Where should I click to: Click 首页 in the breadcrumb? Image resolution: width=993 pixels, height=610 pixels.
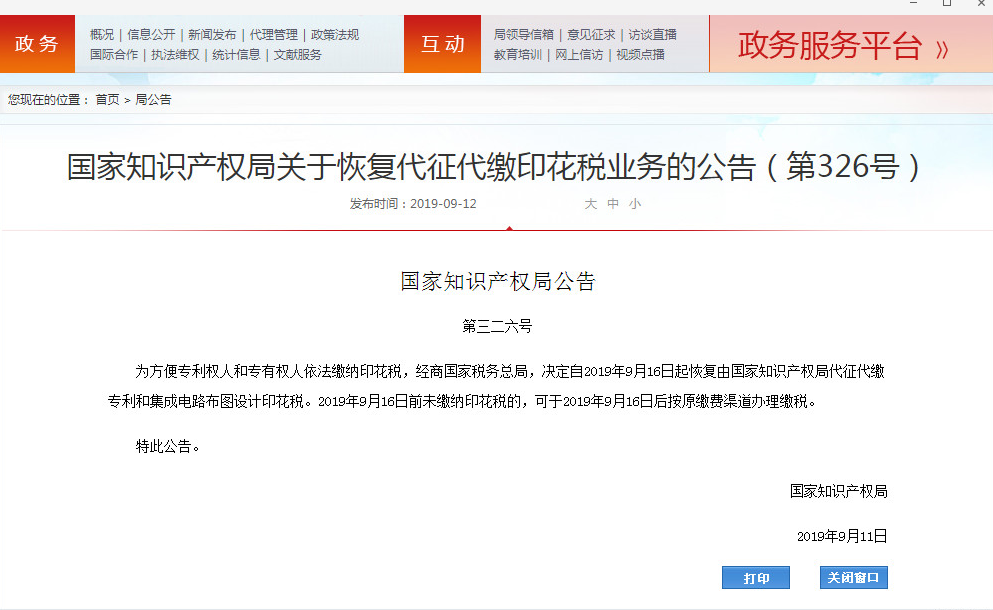[107, 100]
